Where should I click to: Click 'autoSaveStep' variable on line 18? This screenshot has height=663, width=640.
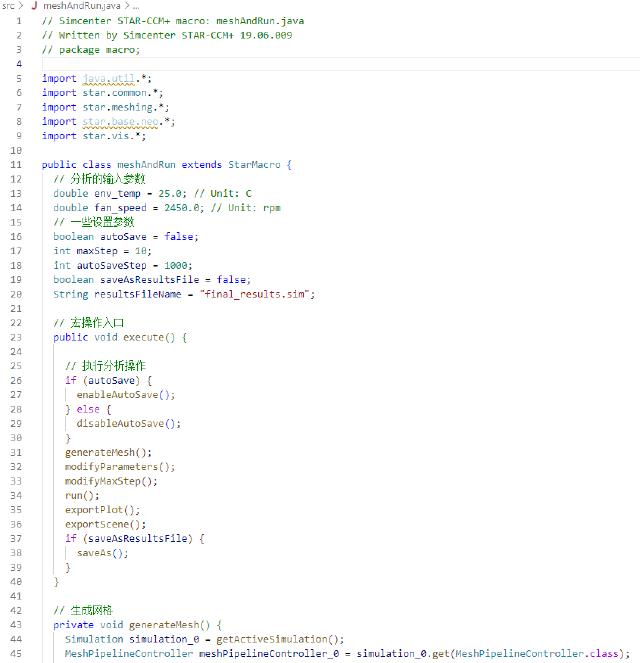(x=112, y=265)
